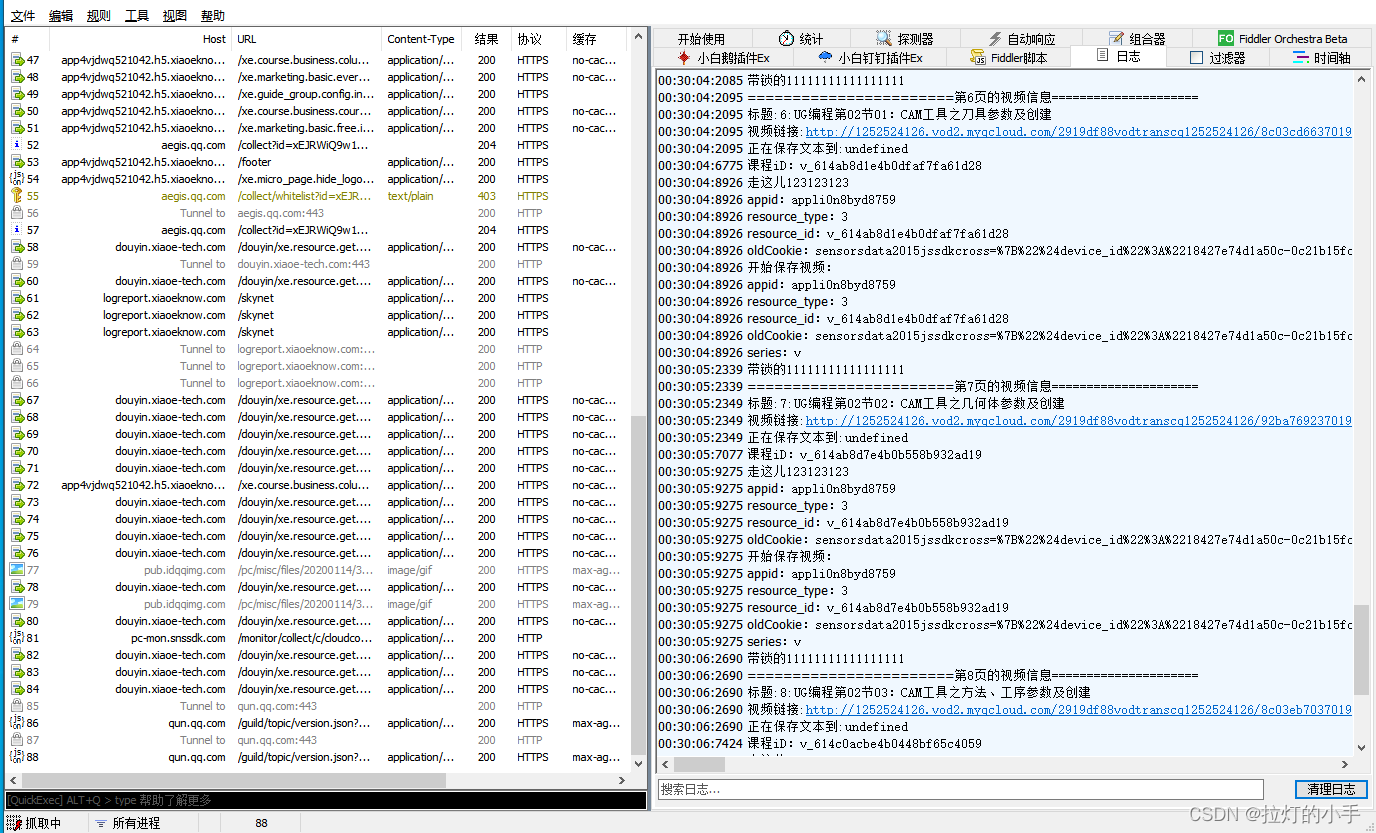Click the green arrow icon of session 63
Image resolution: width=1376 pixels, height=833 pixels.
[x=17, y=332]
